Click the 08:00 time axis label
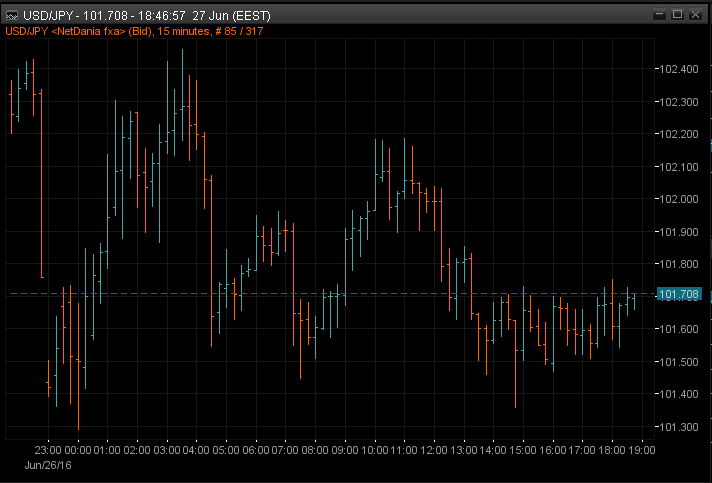 click(x=315, y=450)
